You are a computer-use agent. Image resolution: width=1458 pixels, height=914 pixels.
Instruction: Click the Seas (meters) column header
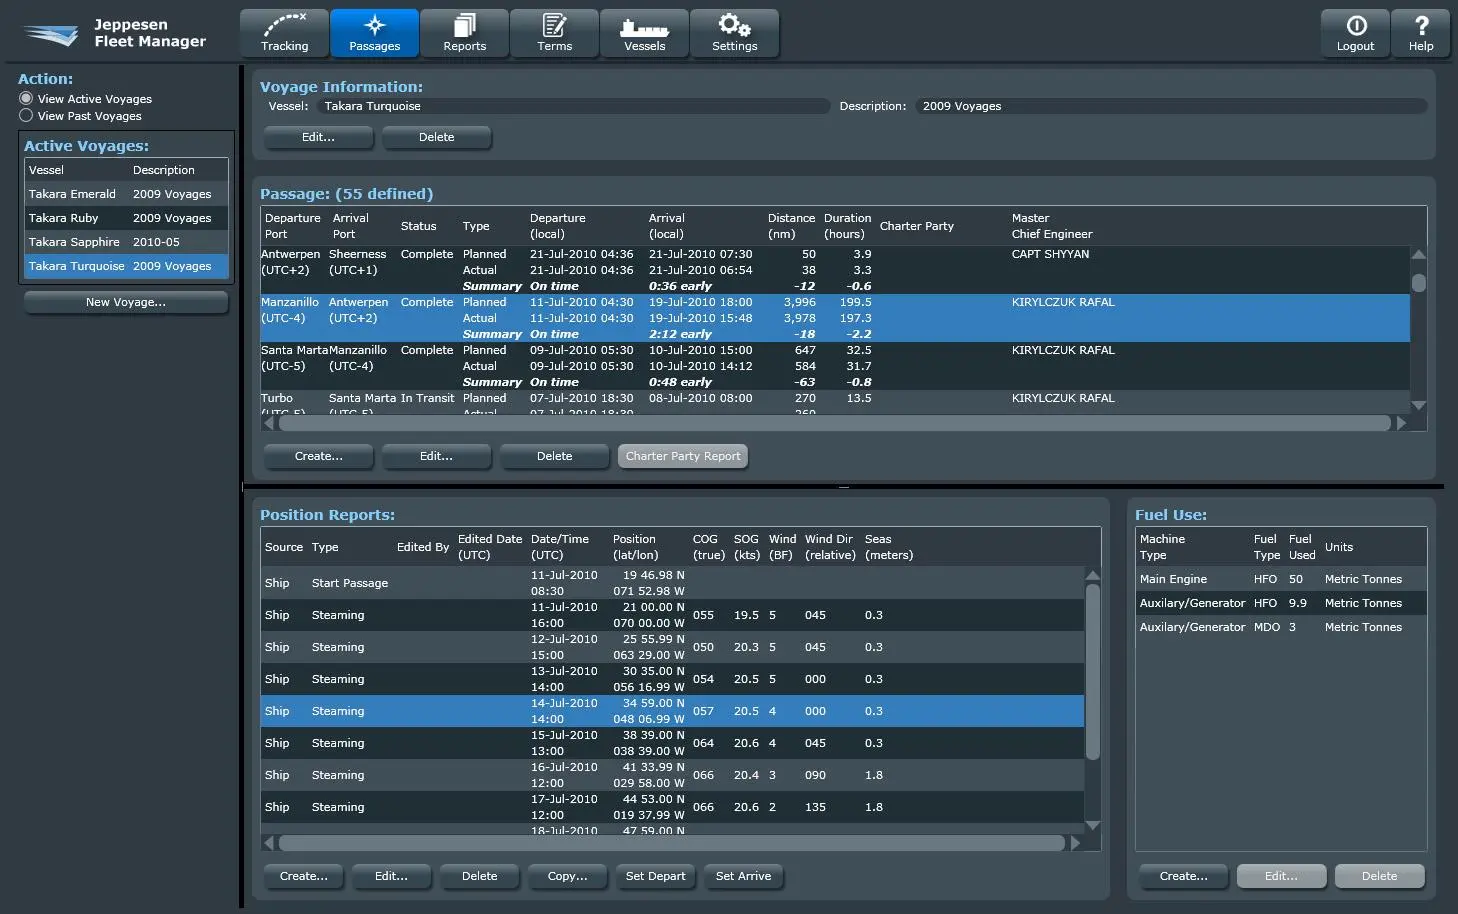point(889,547)
